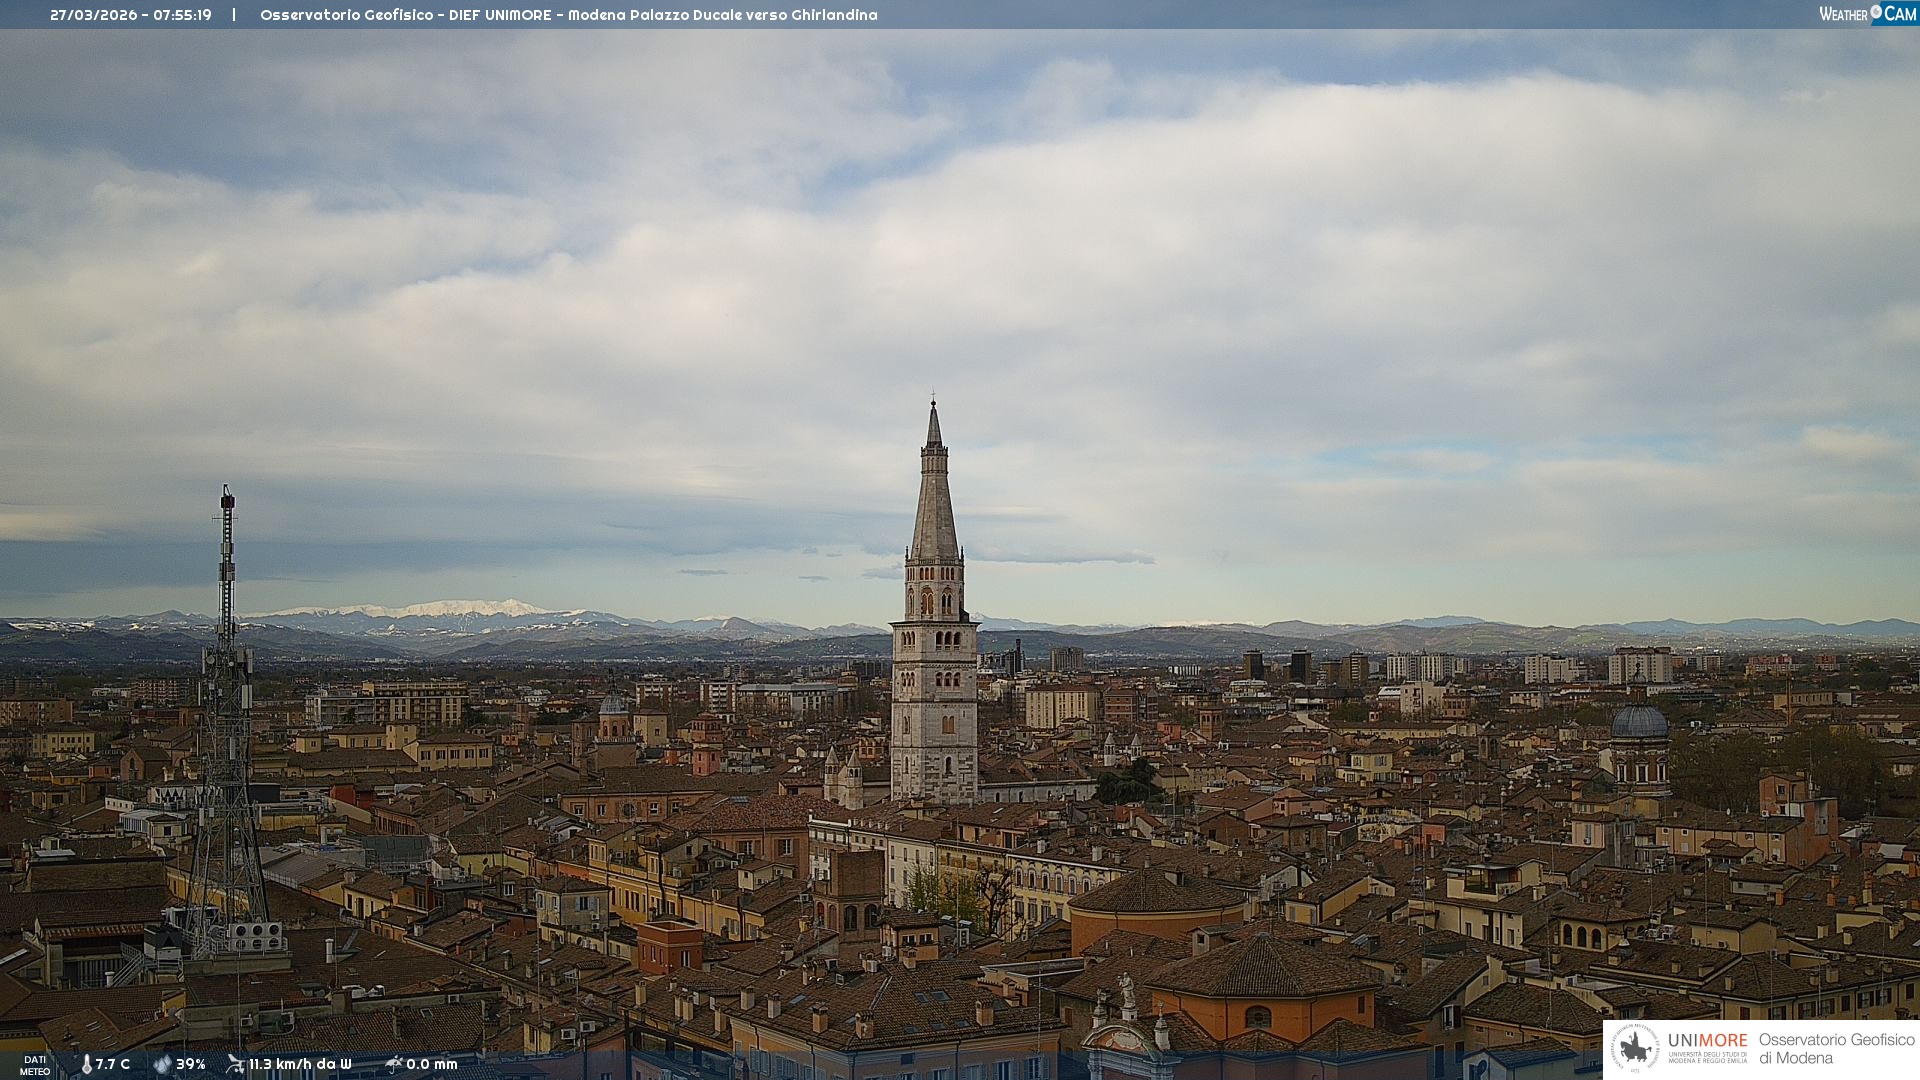The height and width of the screenshot is (1080, 1920).
Task: Click the thermometer temperature icon
Action: [87, 1064]
